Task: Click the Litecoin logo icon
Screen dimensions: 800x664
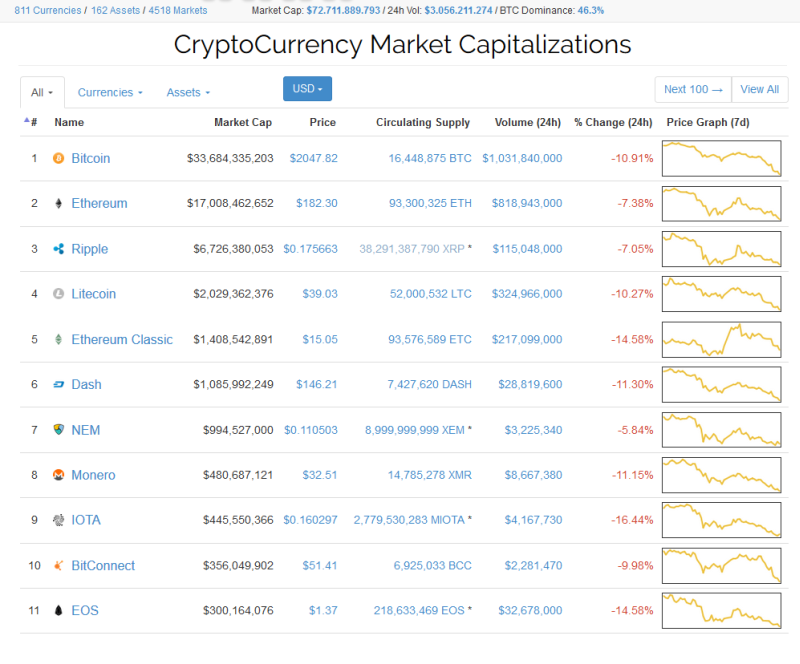Action: coord(58,294)
